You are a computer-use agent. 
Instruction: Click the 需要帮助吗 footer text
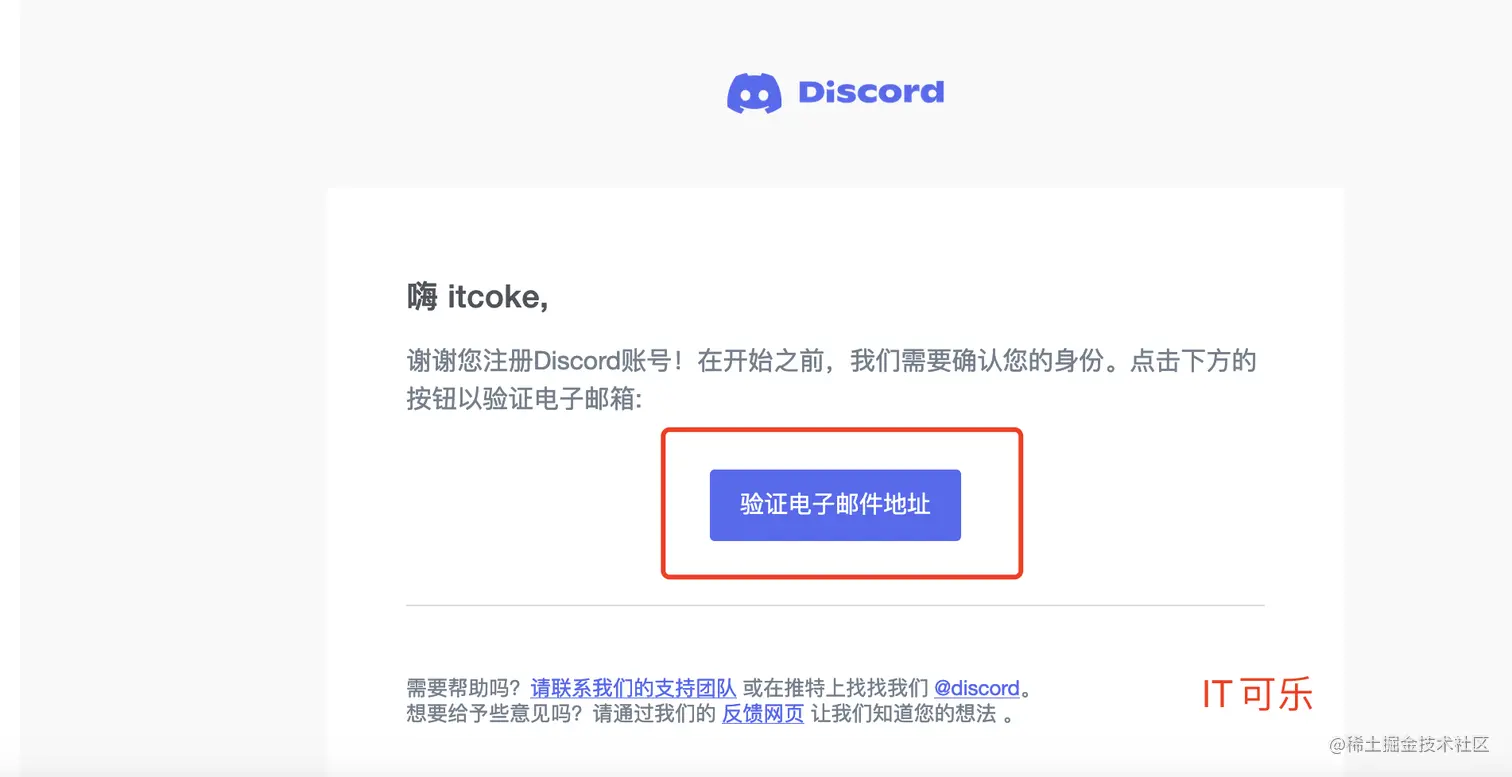pyautogui.click(x=465, y=688)
